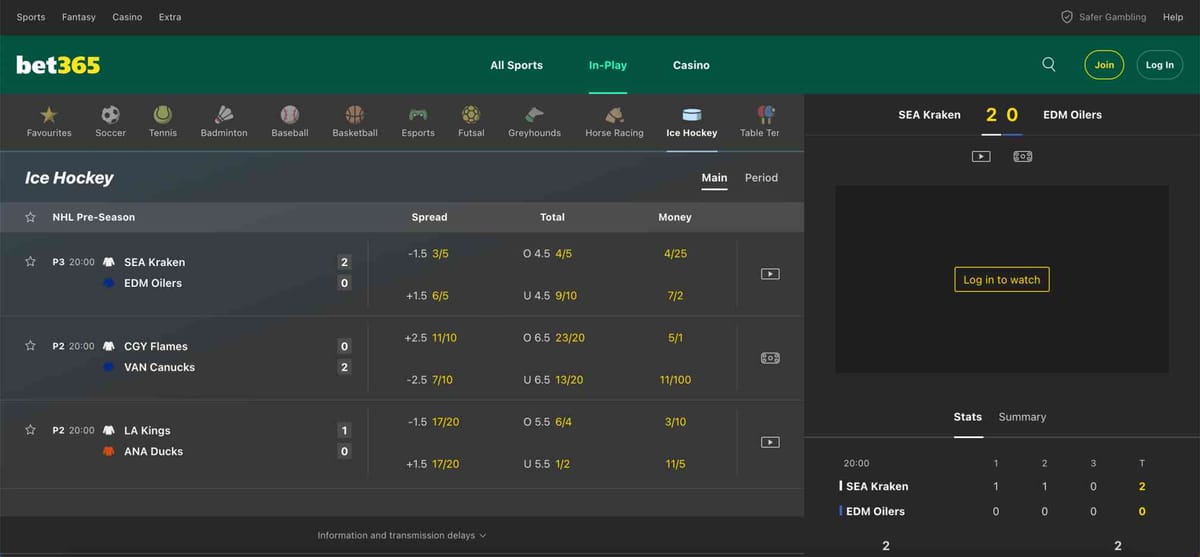Select EDM Oilers moneyline 7/2
The image size is (1200, 557).
[x=675, y=296]
